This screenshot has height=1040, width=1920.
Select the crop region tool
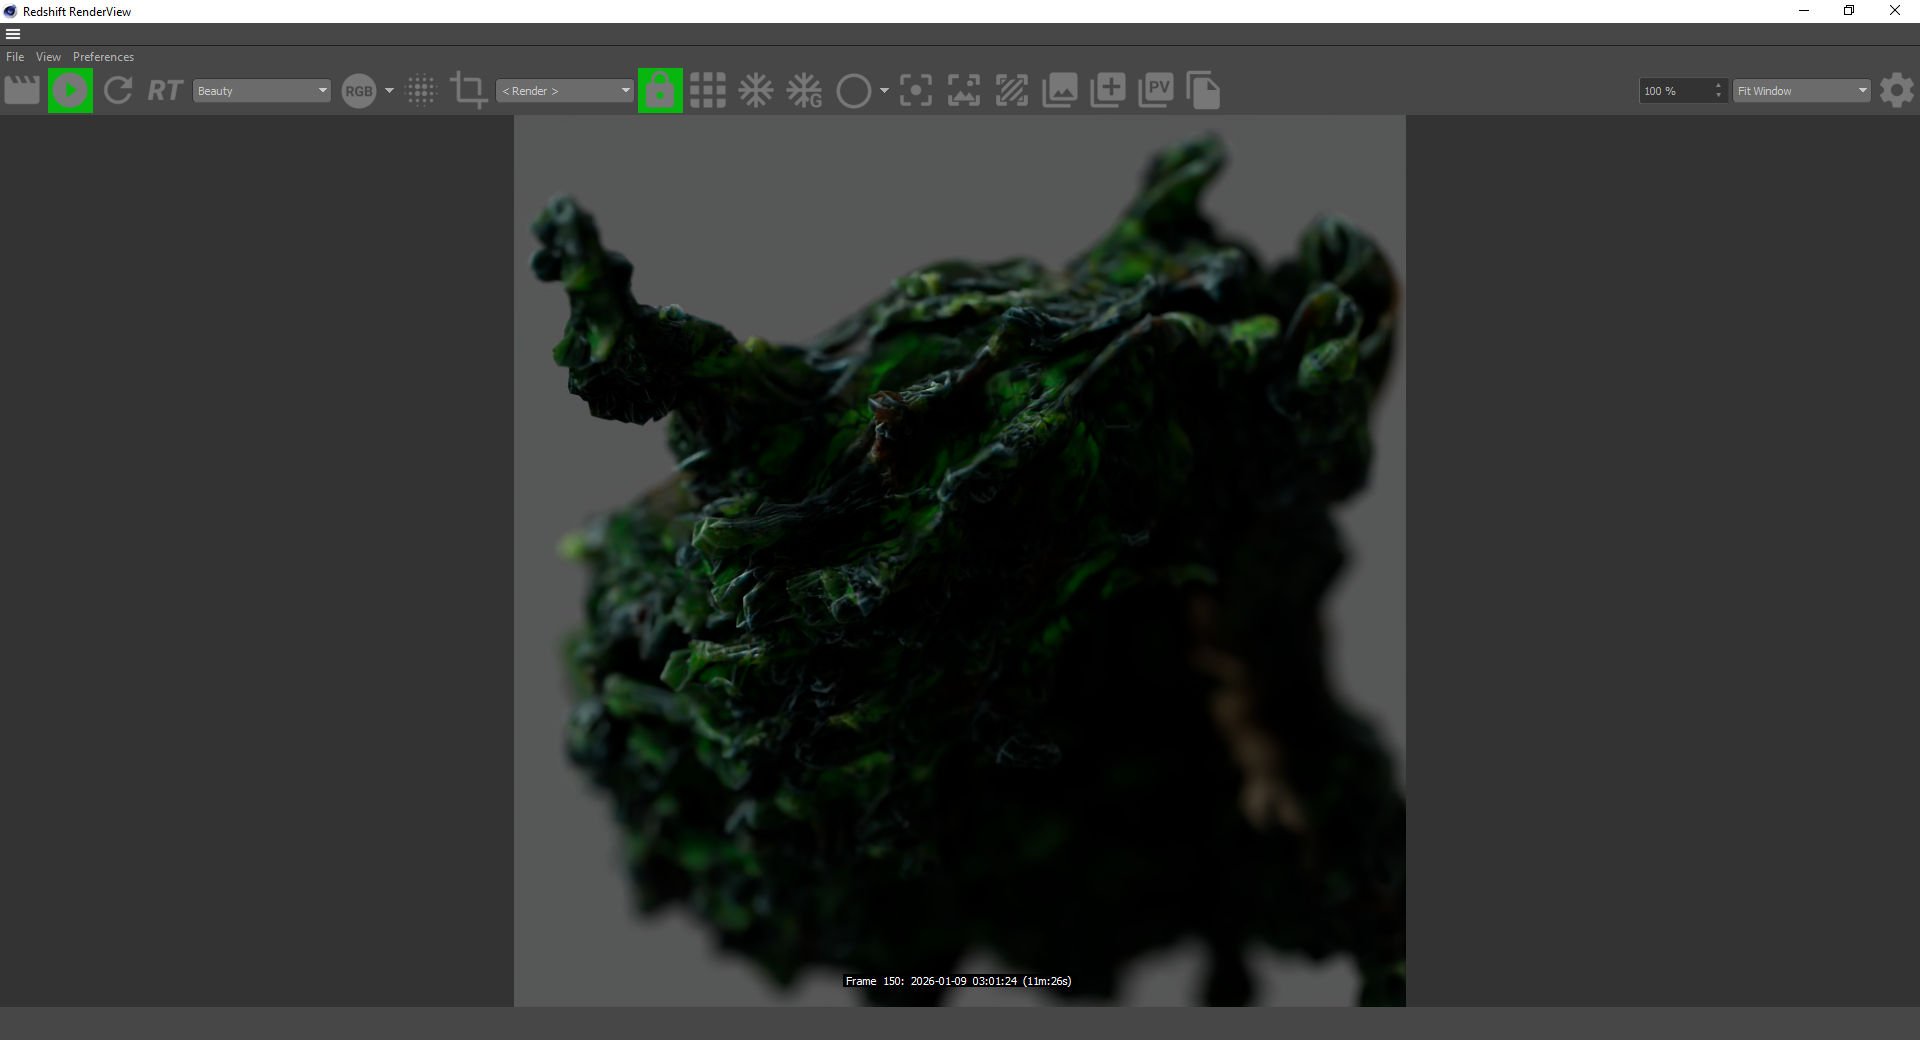[x=468, y=91]
